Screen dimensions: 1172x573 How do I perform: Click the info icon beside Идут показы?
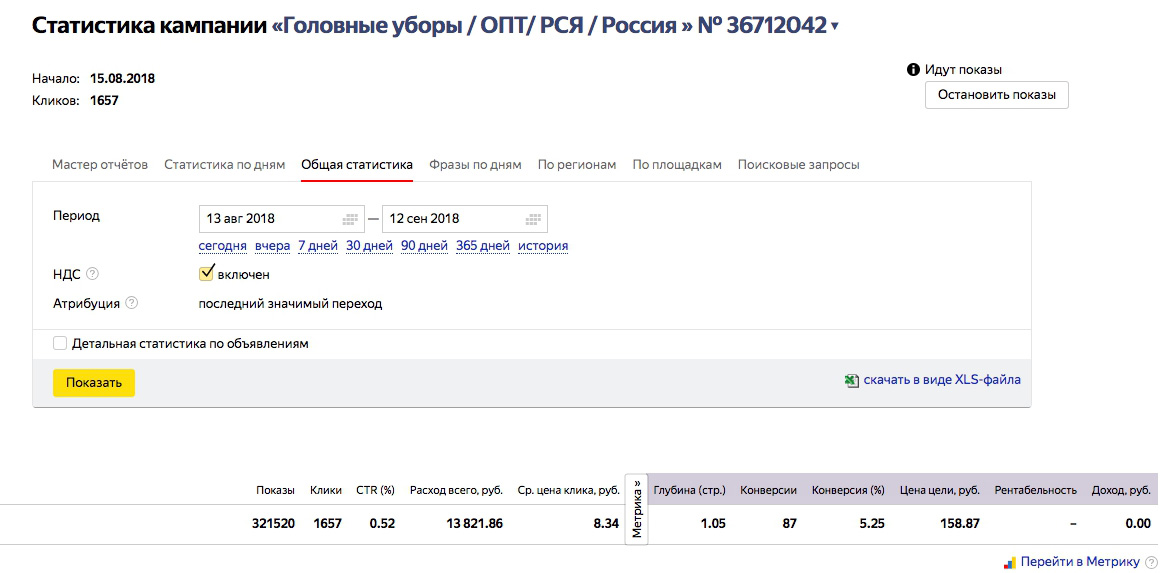pos(913,69)
